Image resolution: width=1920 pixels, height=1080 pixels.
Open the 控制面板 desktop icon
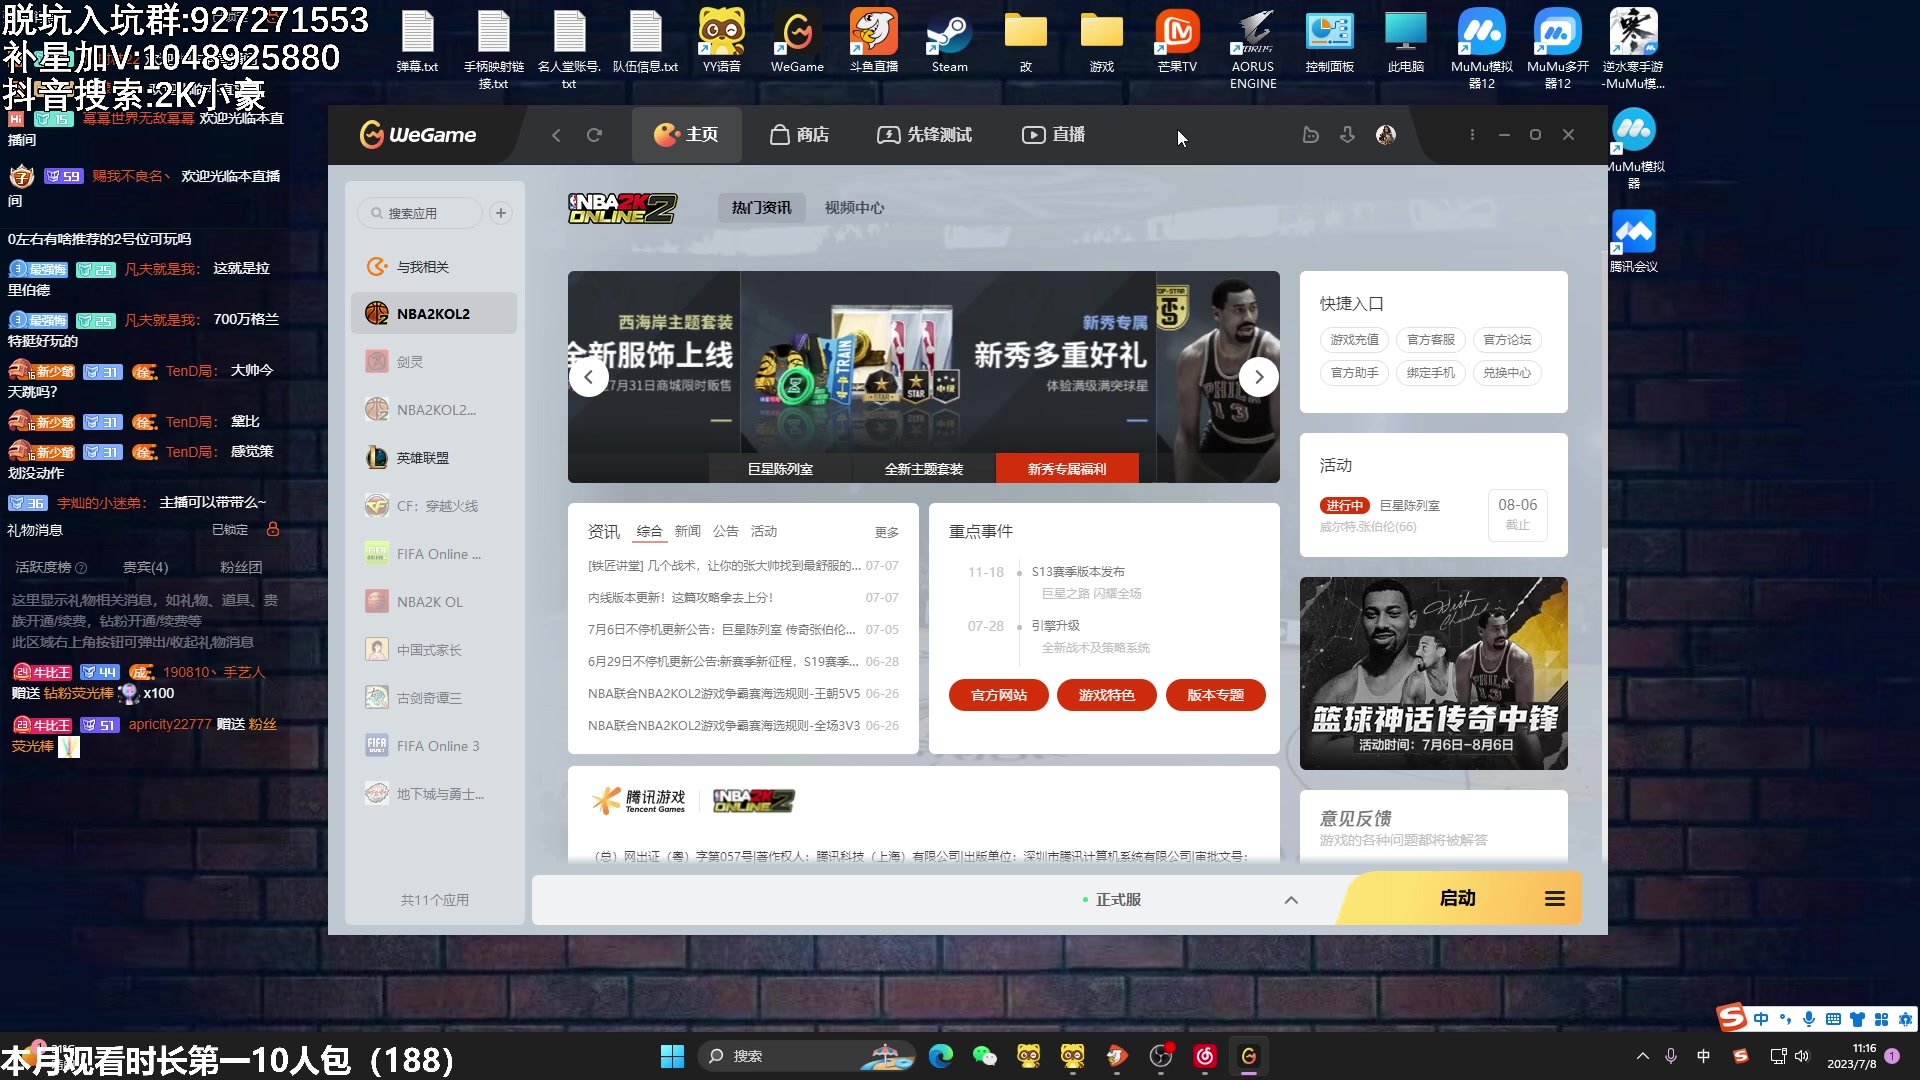[1329, 42]
